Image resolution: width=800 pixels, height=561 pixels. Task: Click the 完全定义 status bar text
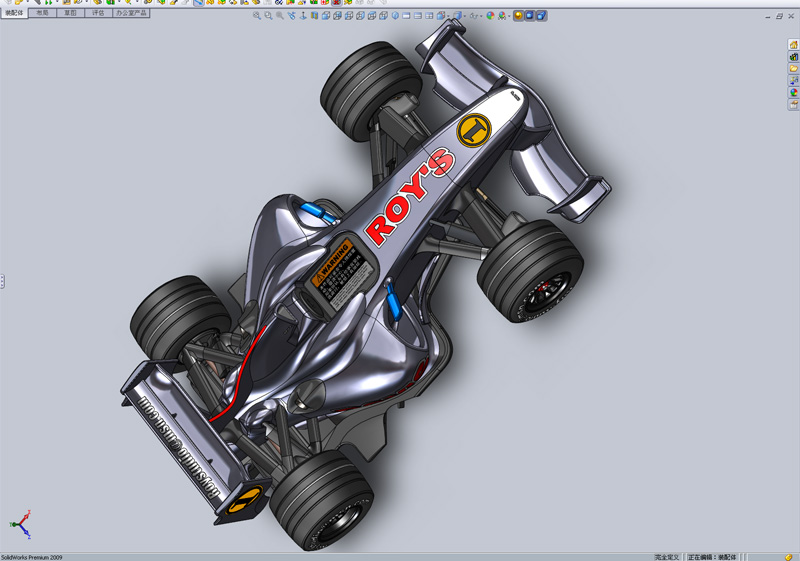pyautogui.click(x=667, y=557)
